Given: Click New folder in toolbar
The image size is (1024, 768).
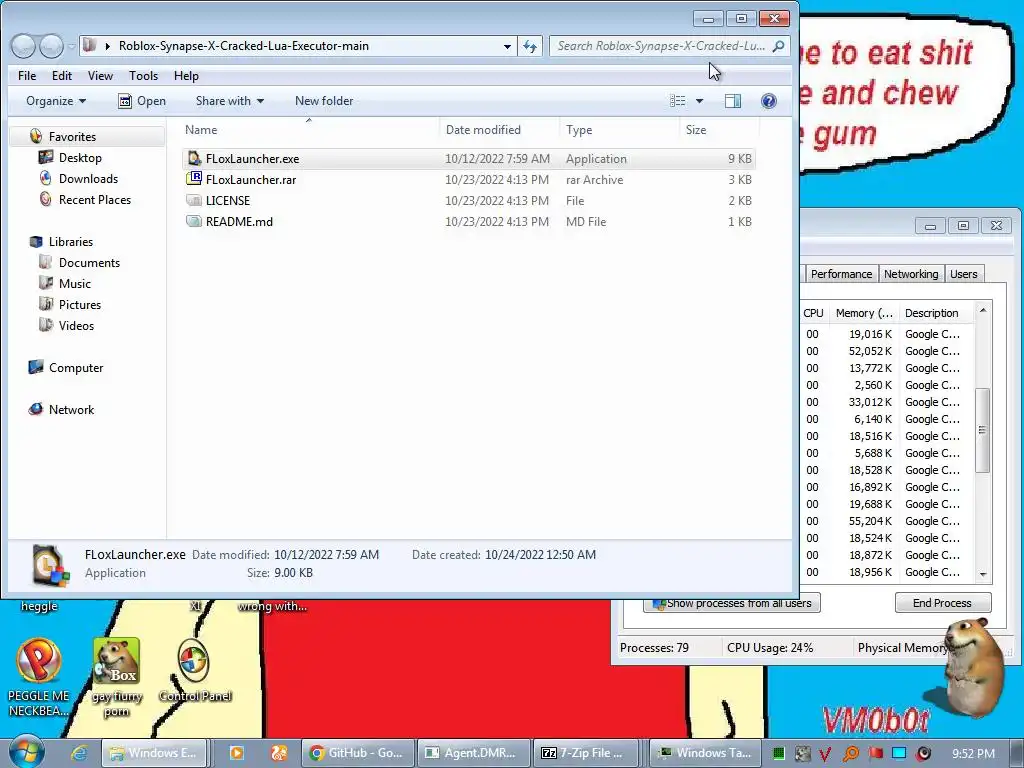Looking at the screenshot, I should pyautogui.click(x=324, y=101).
